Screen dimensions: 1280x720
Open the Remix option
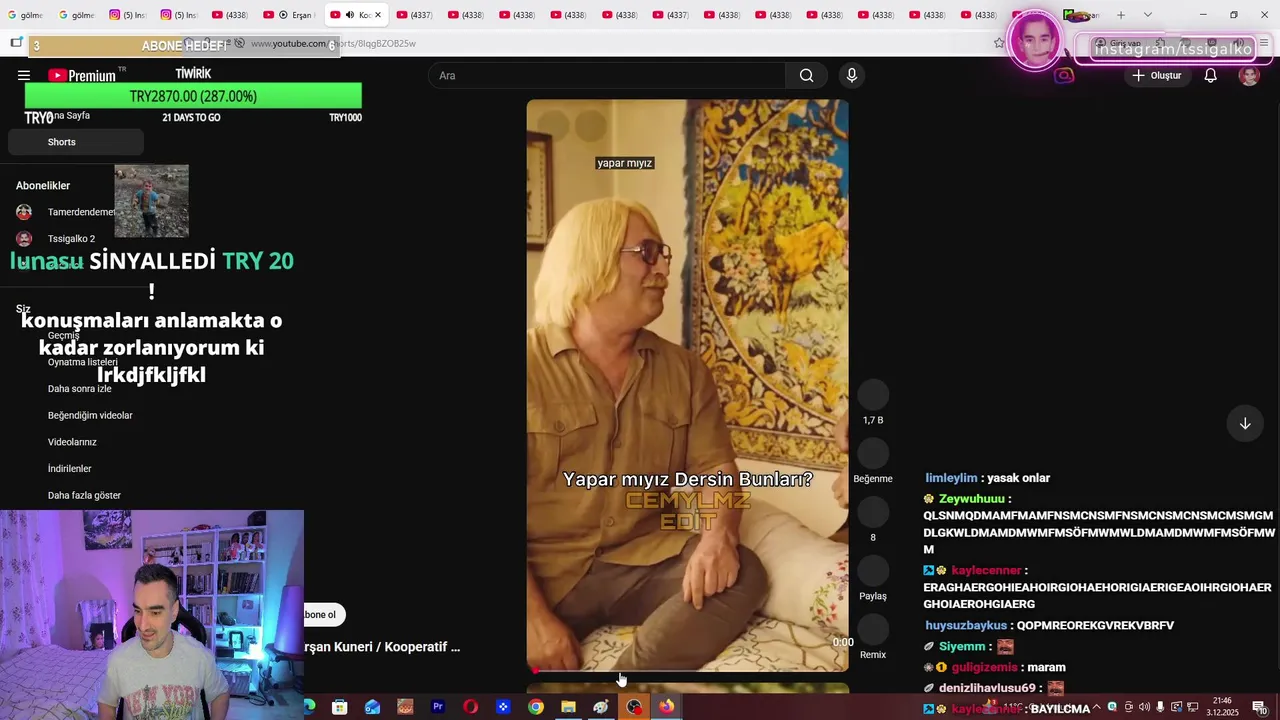[873, 630]
